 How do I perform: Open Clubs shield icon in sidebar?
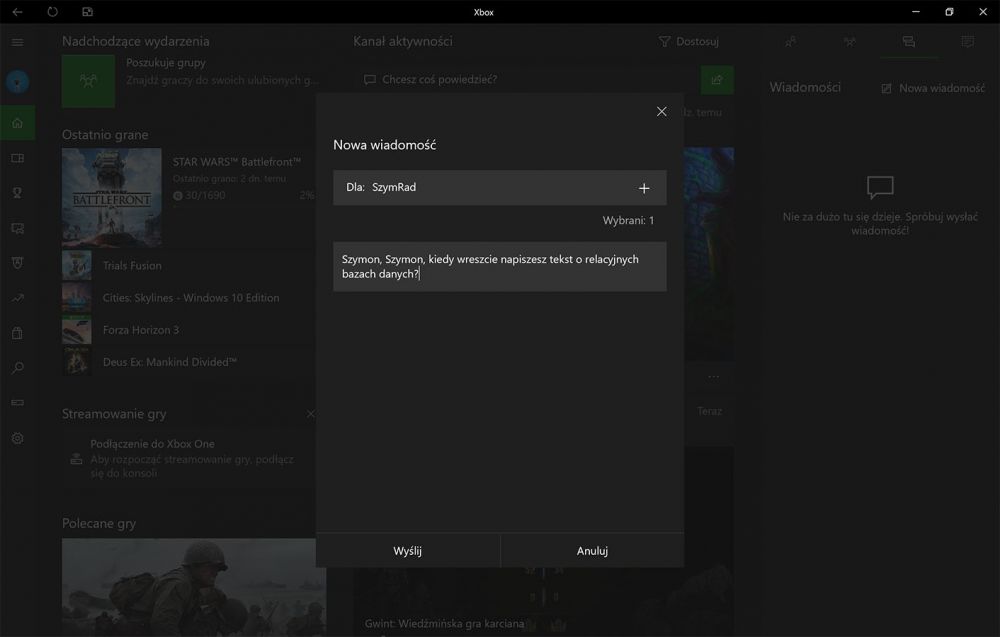pos(17,263)
